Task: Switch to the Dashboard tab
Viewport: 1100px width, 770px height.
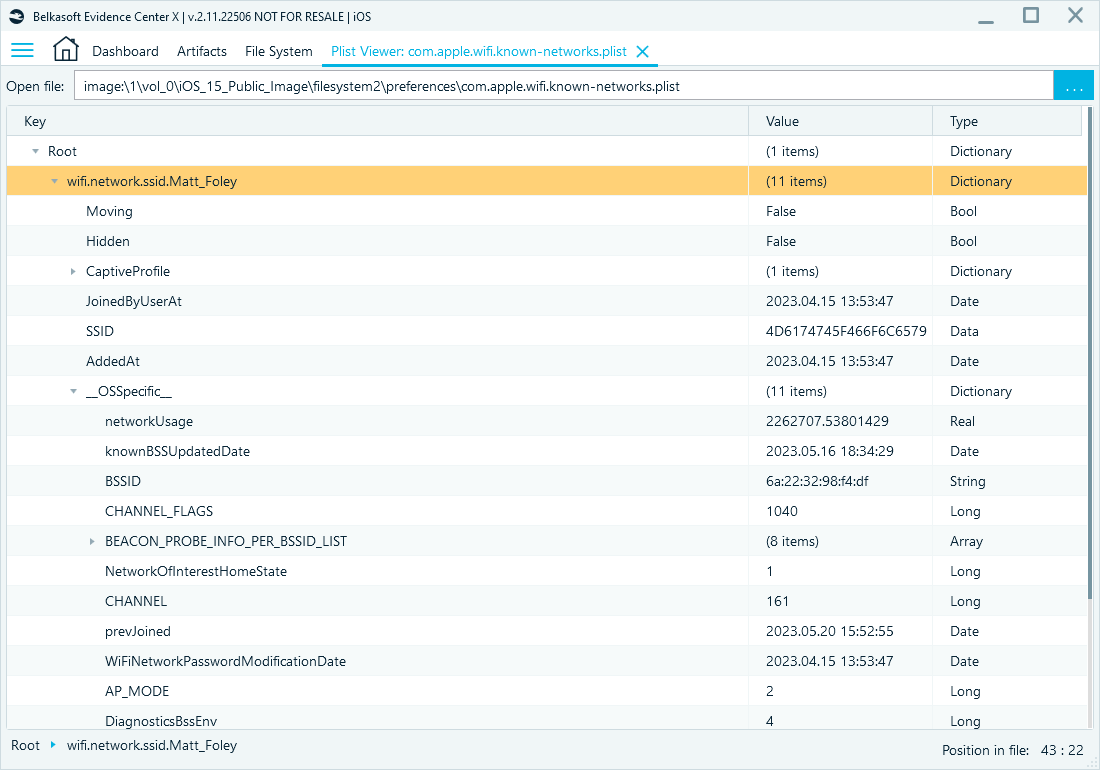Action: 126,51
